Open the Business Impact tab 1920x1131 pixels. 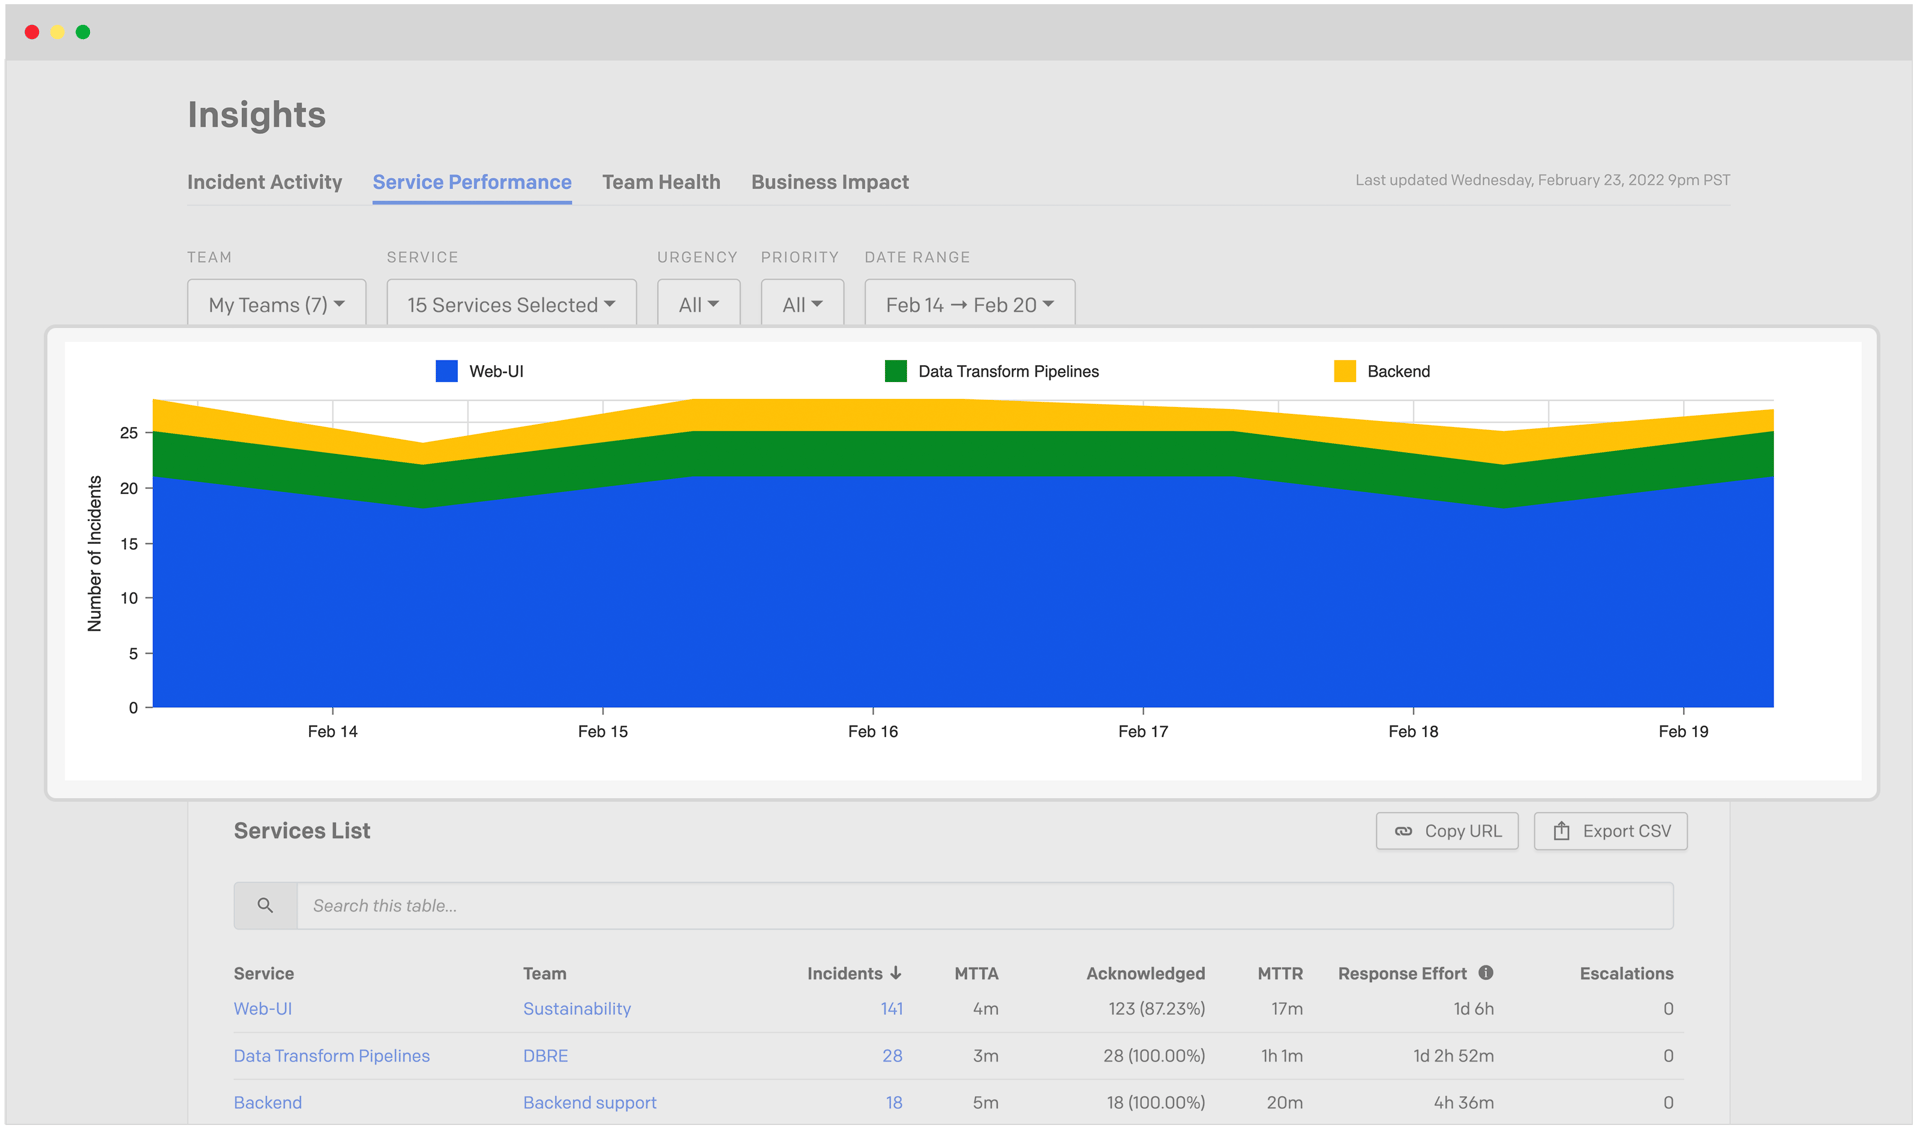pos(829,182)
